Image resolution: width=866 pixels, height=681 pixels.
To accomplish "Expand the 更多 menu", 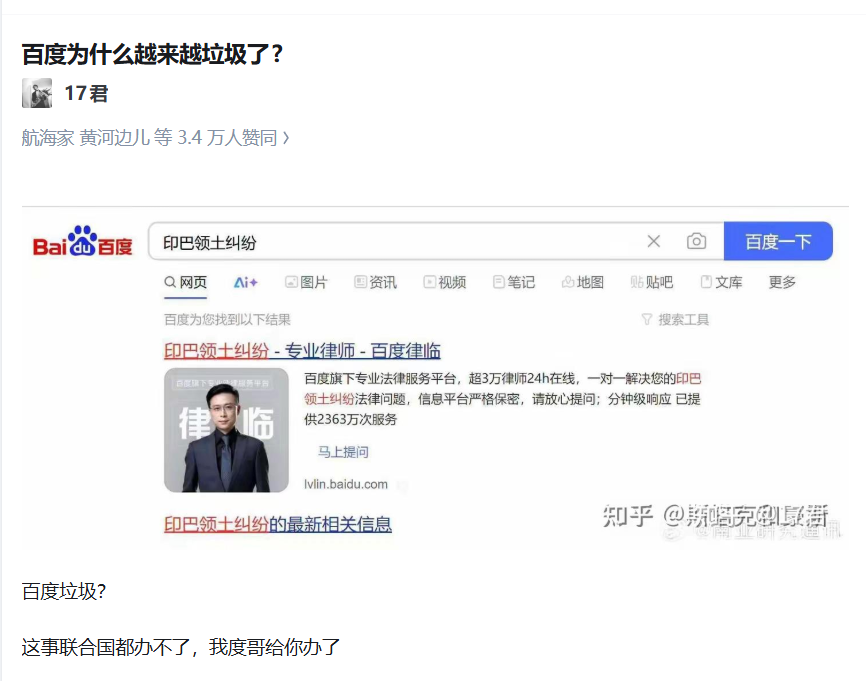I will pos(782,282).
